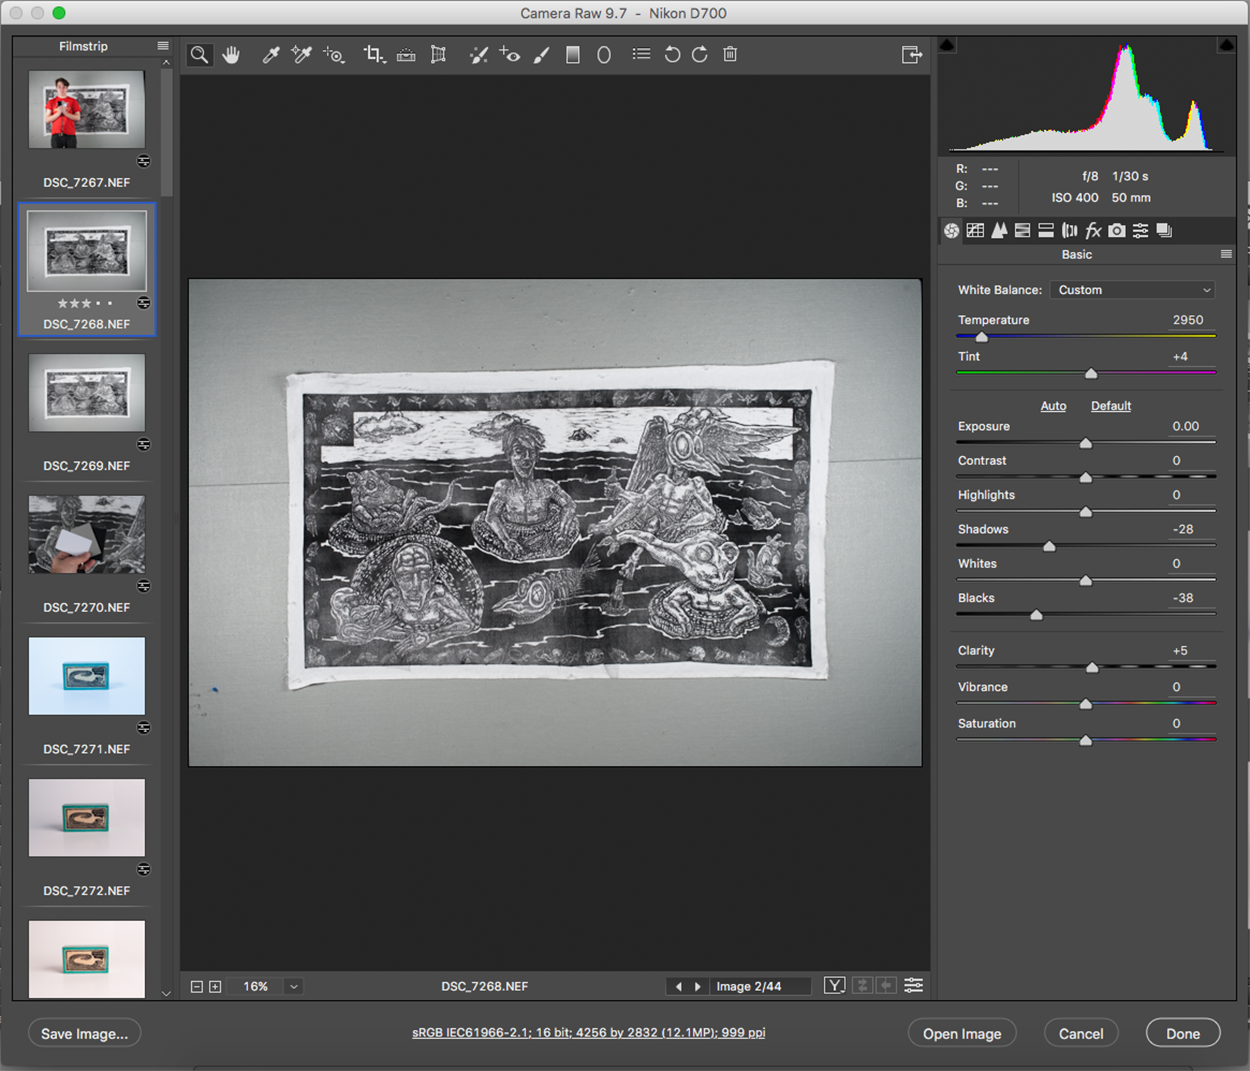This screenshot has width=1250, height=1071.
Task: Toggle full screen mode
Action: click(911, 55)
